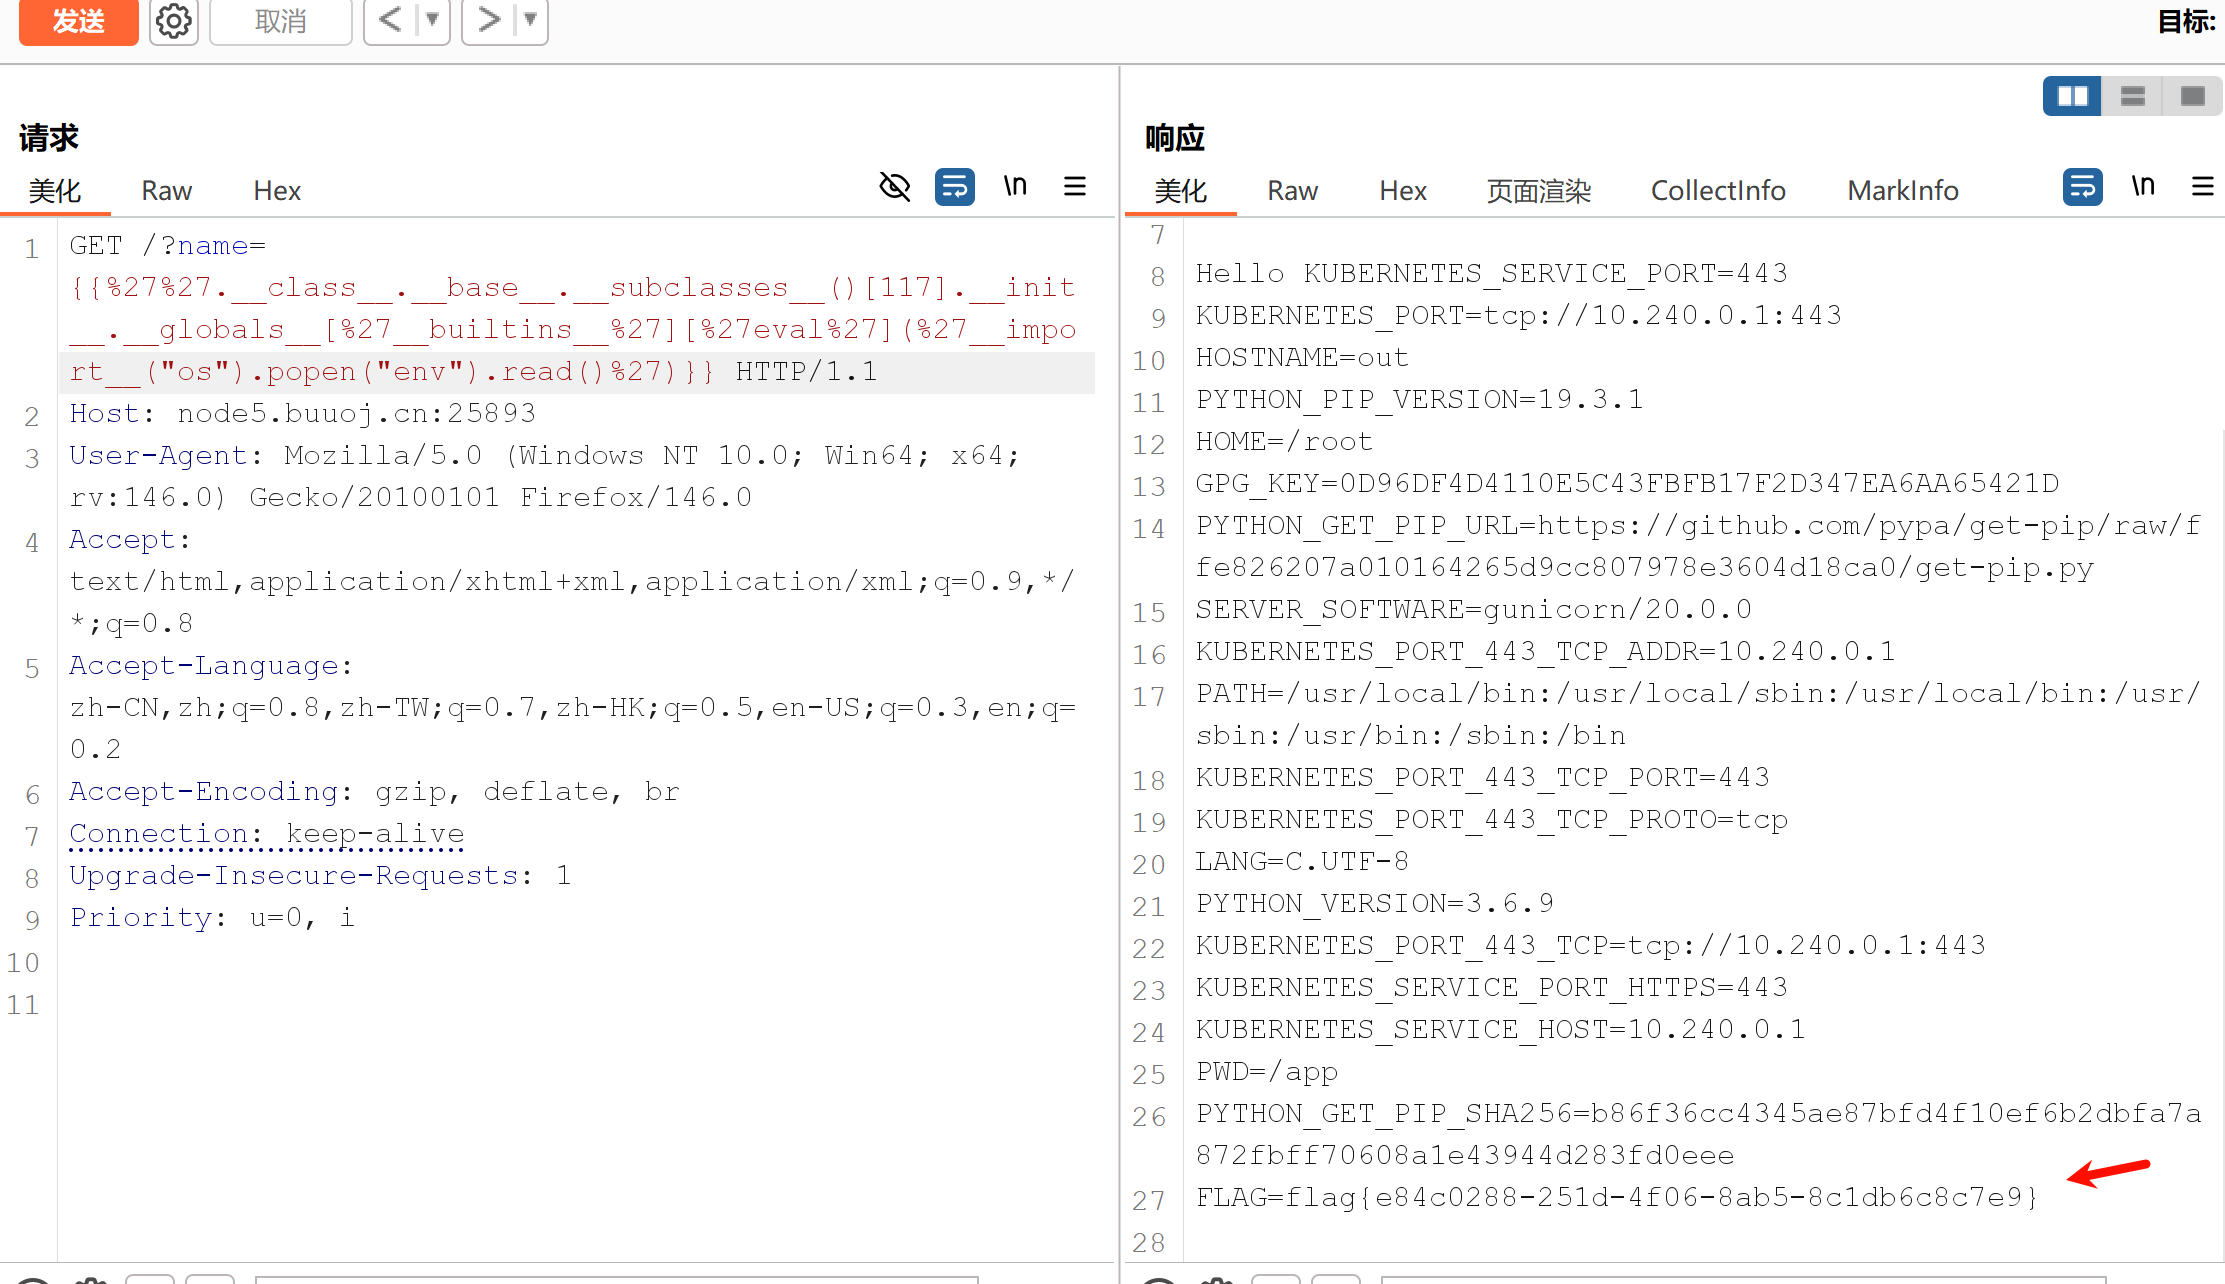Go forward with next history arrow

(488, 19)
